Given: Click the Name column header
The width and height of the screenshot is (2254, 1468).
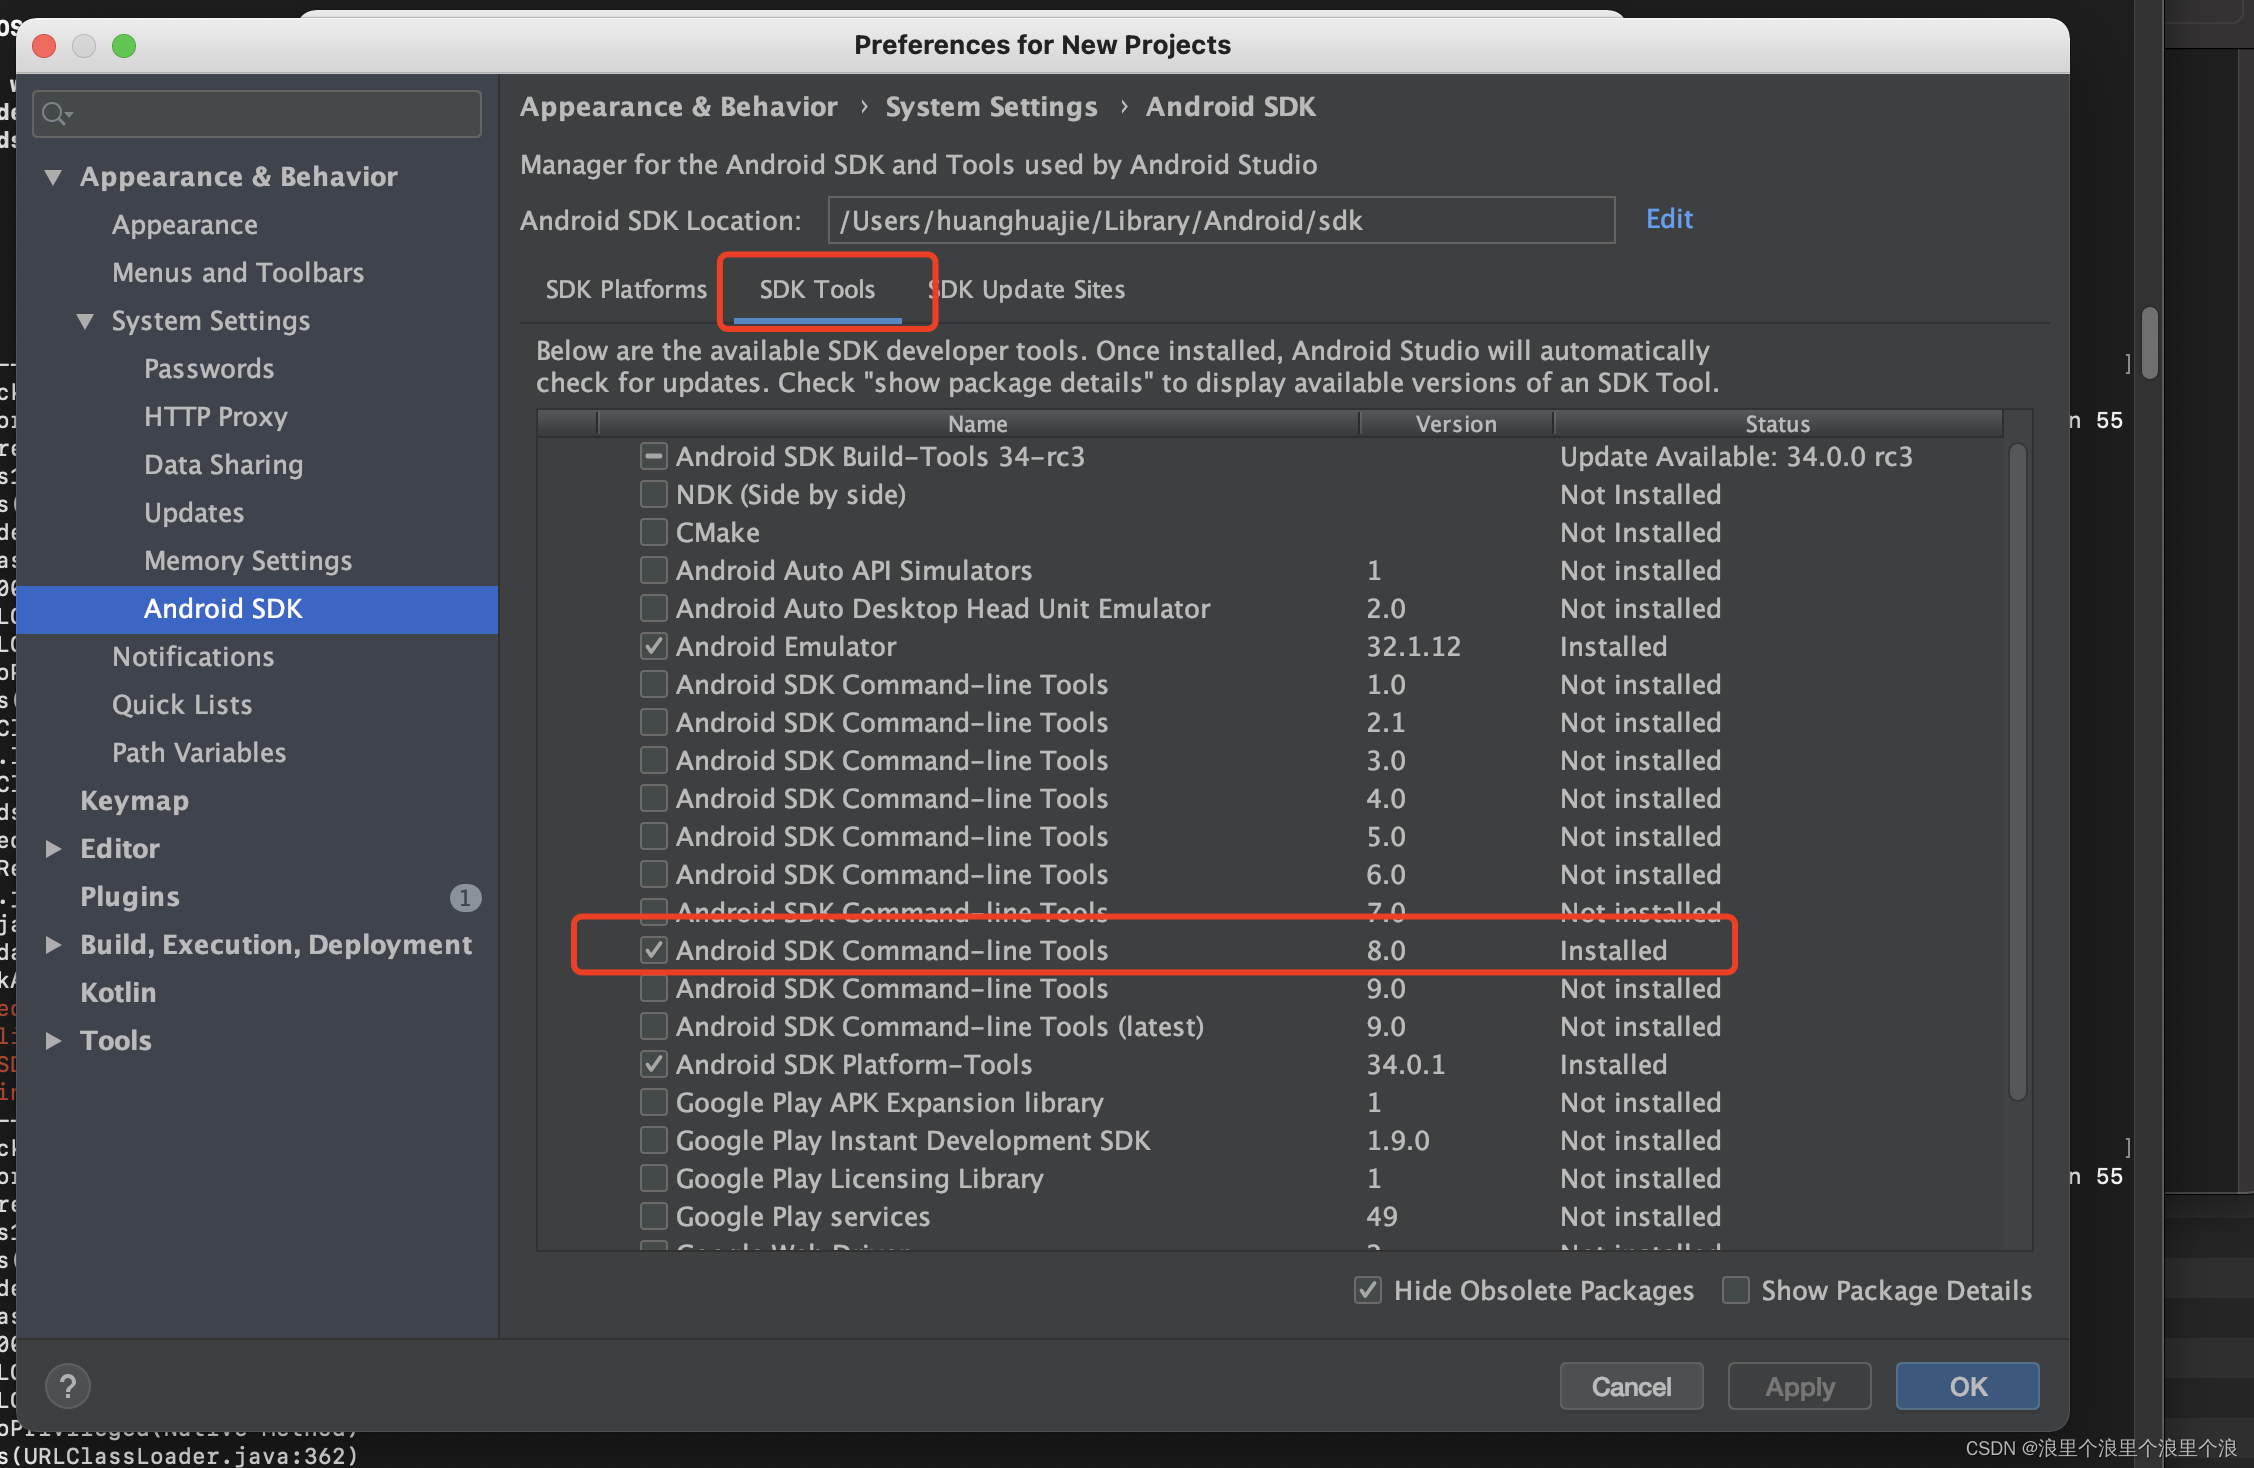Looking at the screenshot, I should (978, 424).
